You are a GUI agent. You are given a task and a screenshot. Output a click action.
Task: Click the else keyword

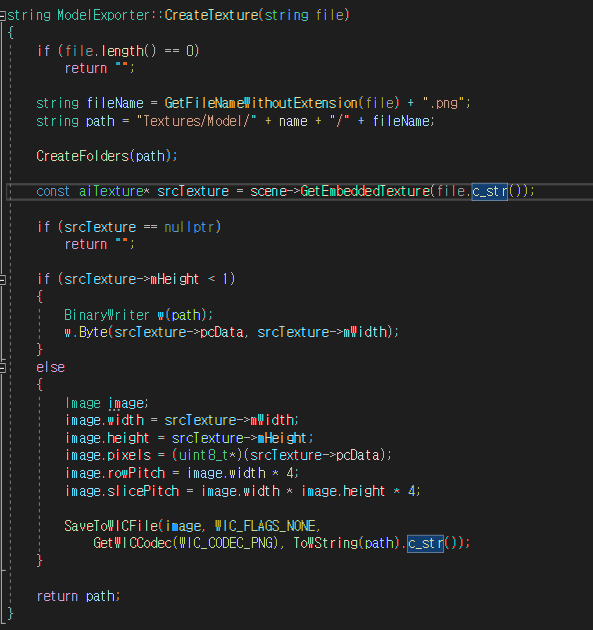(51, 367)
